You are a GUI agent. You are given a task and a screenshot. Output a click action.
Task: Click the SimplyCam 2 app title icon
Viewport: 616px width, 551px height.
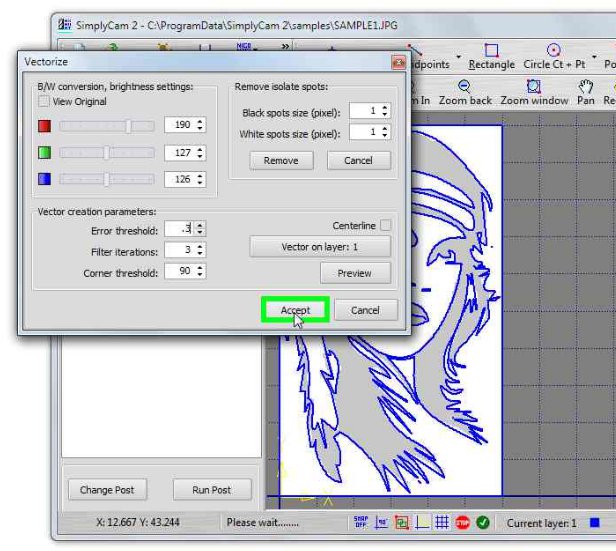[65, 24]
